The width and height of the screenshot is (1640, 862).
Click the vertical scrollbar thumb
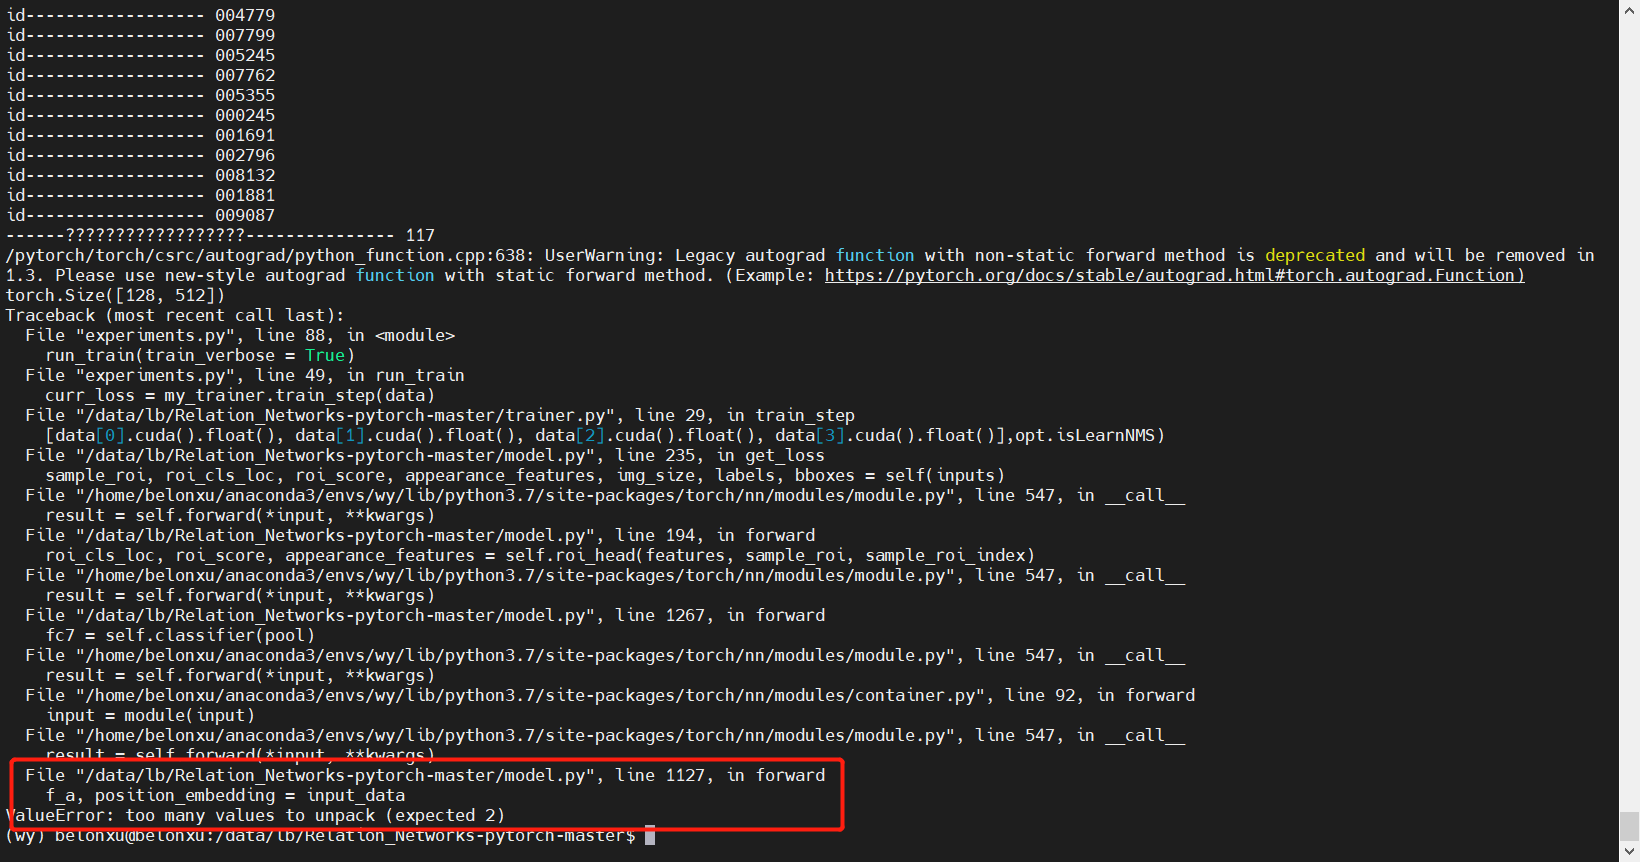point(1630,826)
